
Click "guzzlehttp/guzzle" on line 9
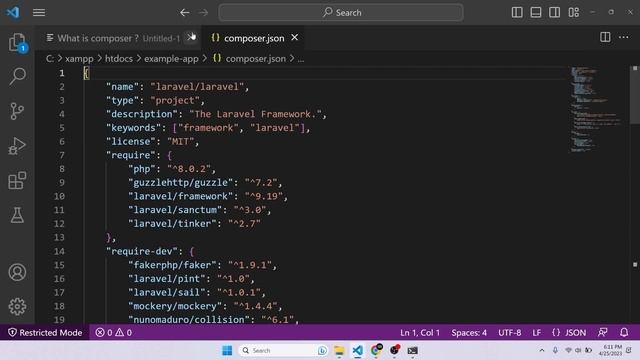coord(182,182)
